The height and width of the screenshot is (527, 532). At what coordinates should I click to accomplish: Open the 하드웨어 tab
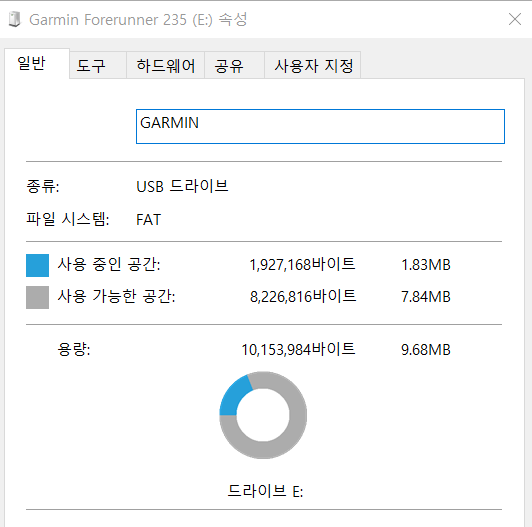pyautogui.click(x=166, y=65)
